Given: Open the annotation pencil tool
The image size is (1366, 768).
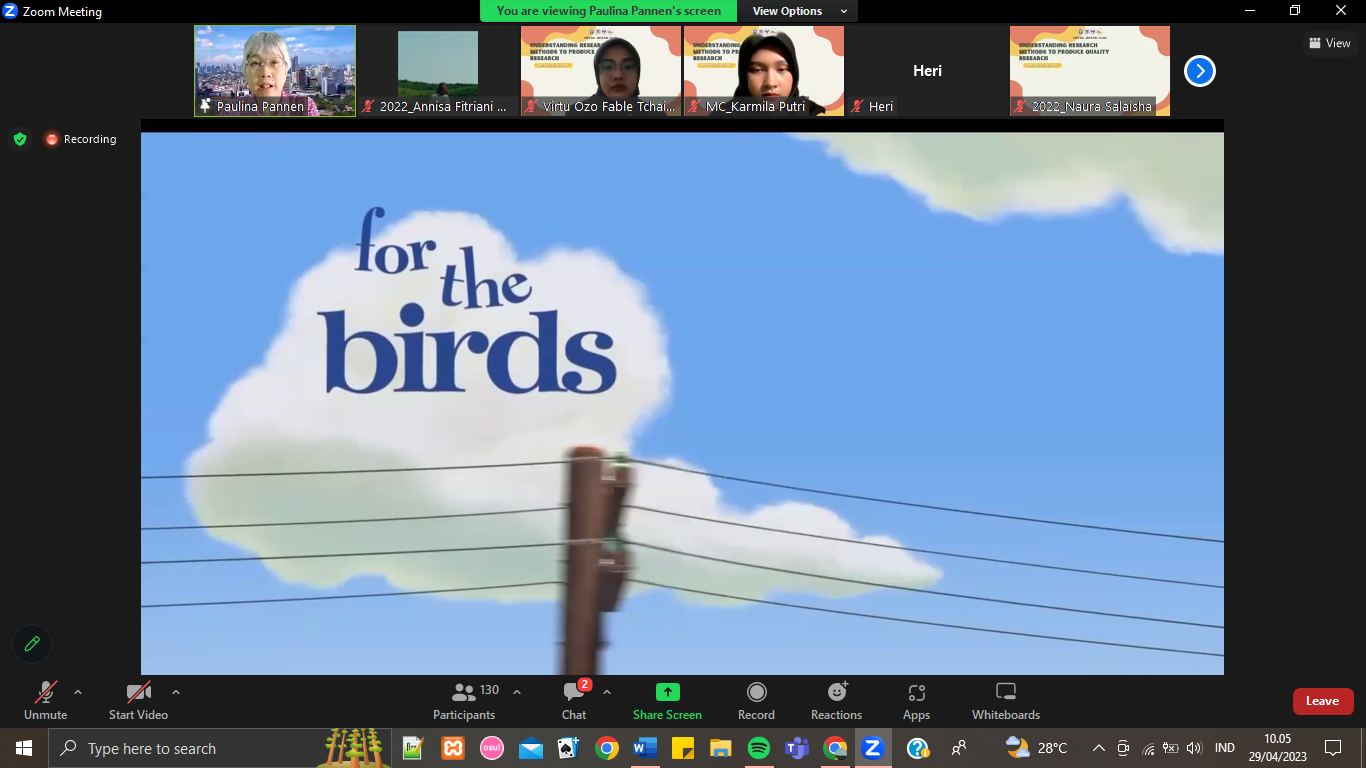Looking at the screenshot, I should pos(32,644).
